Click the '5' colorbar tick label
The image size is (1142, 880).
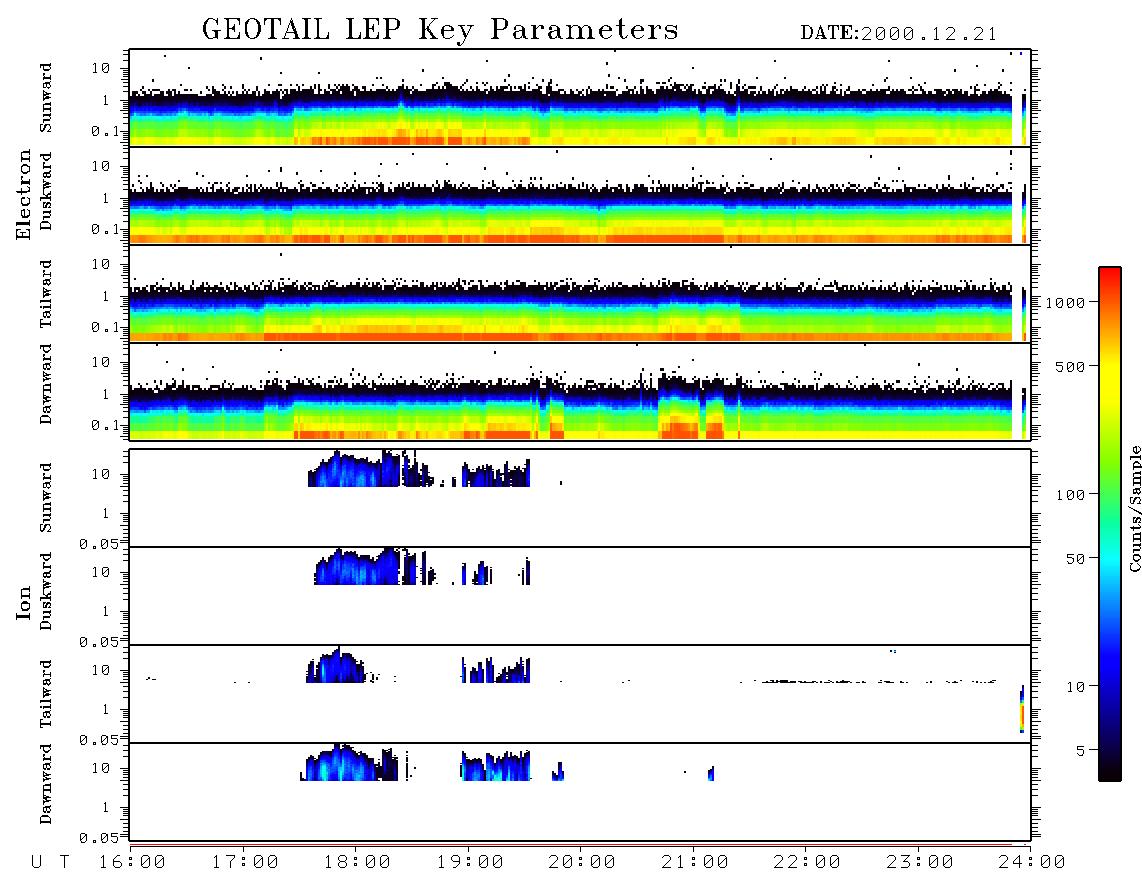pyautogui.click(x=1080, y=751)
